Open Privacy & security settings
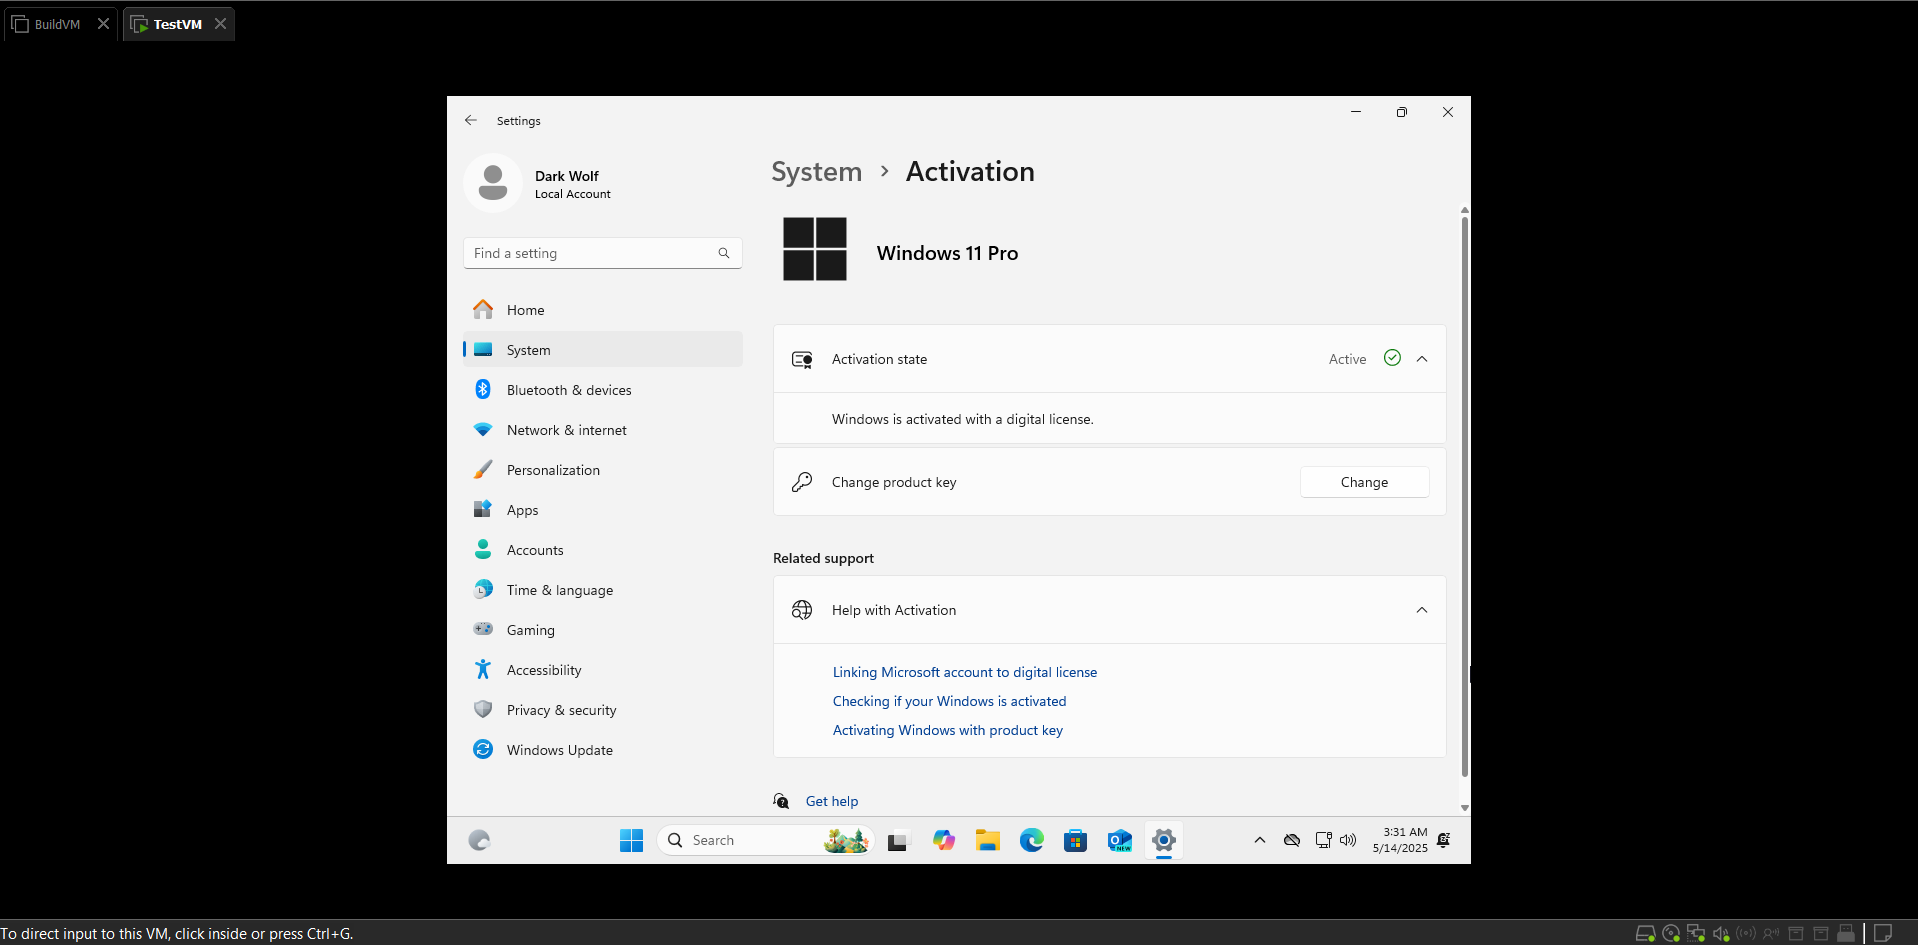Screen dimensions: 1918x945 coord(603,710)
